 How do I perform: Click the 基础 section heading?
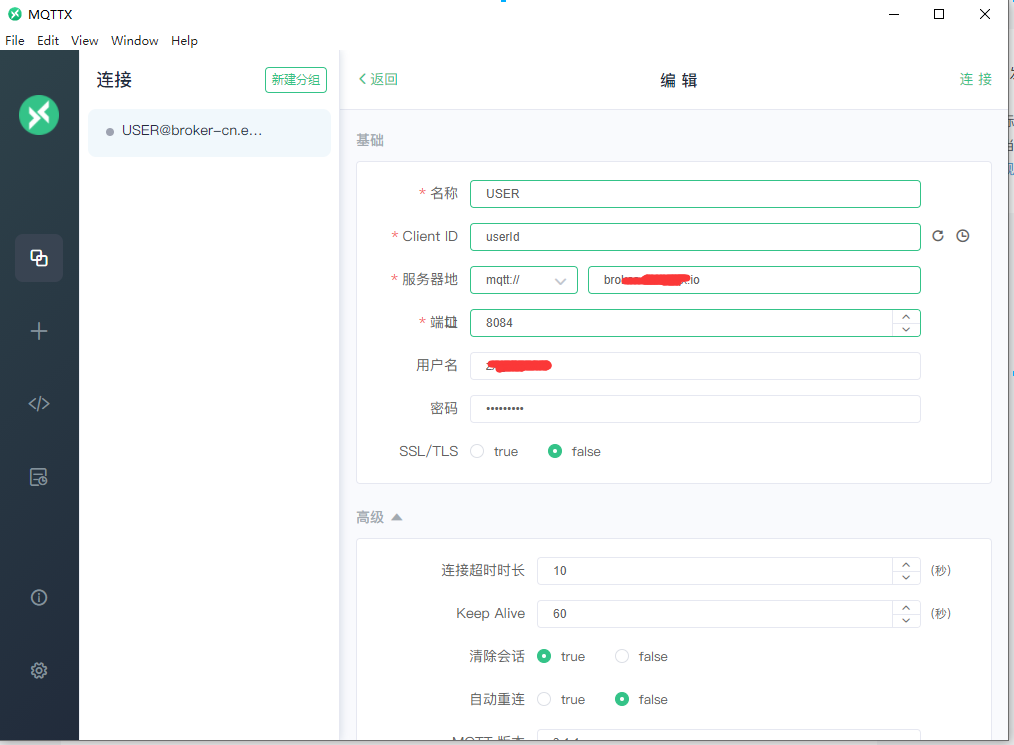coord(370,140)
